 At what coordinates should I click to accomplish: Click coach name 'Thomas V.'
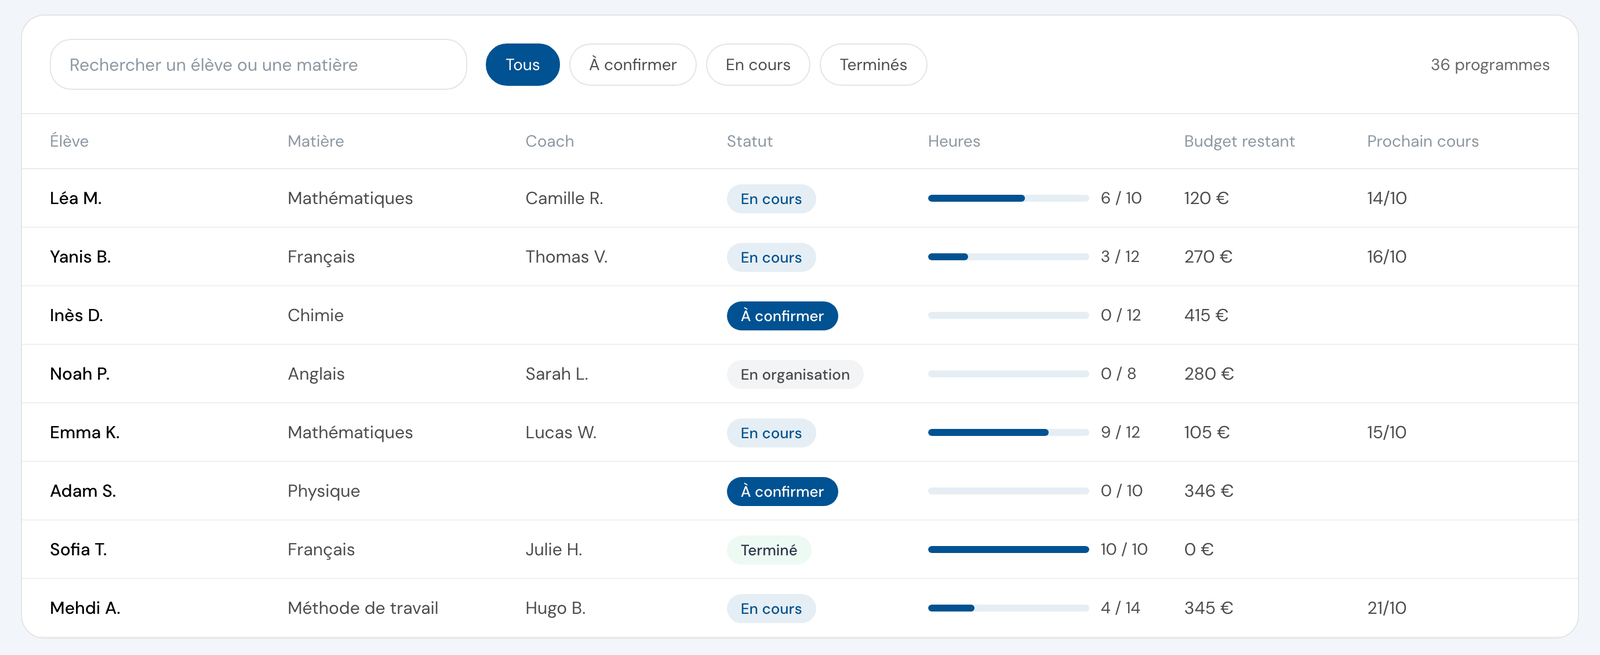pyautogui.click(x=566, y=257)
